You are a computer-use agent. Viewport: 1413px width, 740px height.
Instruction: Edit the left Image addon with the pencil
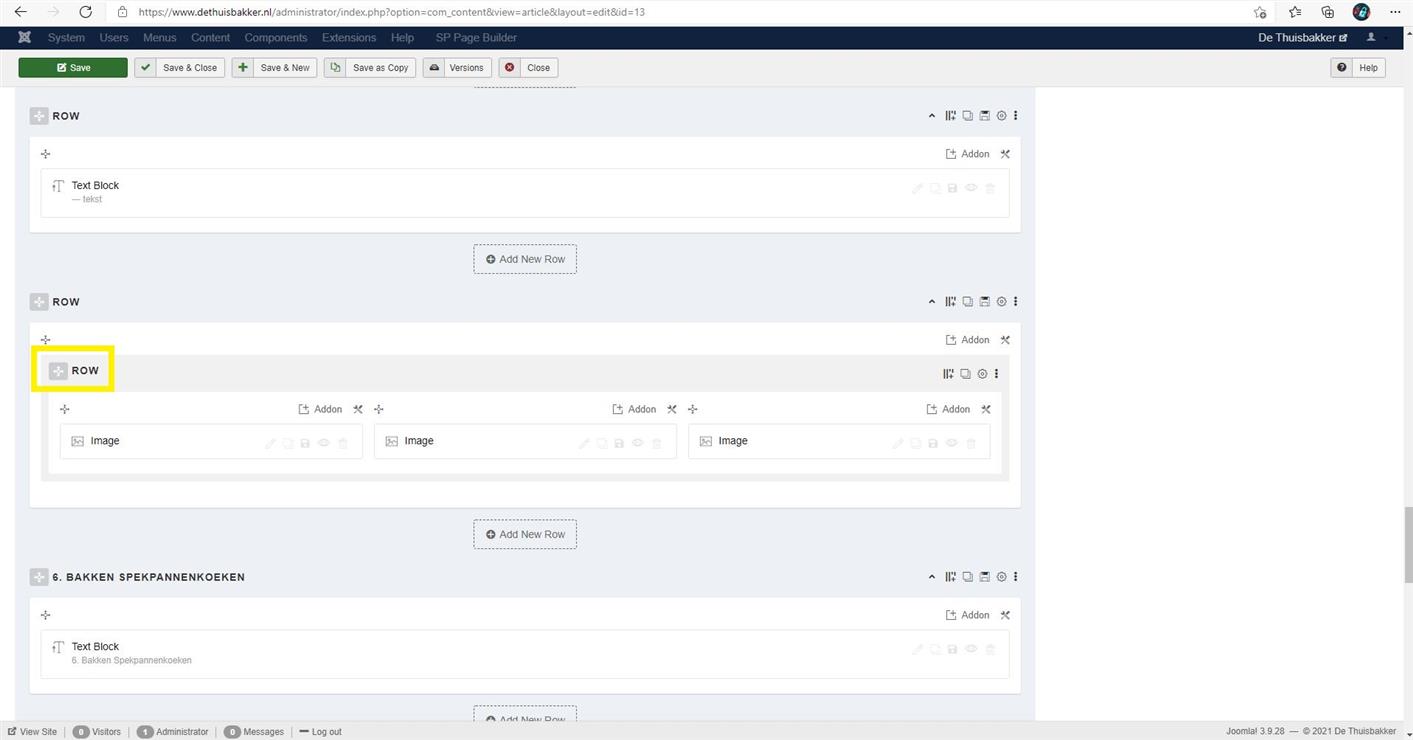click(270, 443)
